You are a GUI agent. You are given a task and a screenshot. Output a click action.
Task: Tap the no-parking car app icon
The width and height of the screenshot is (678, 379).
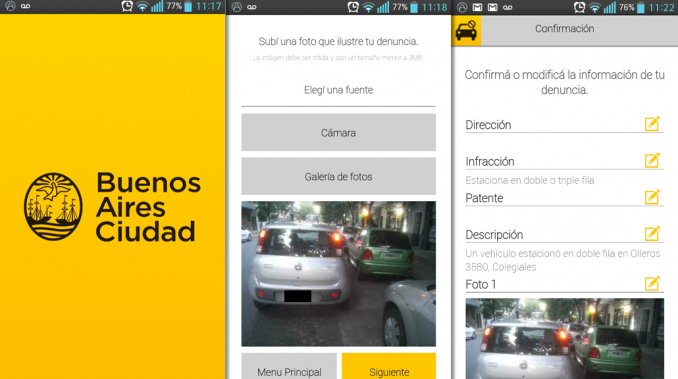point(466,31)
